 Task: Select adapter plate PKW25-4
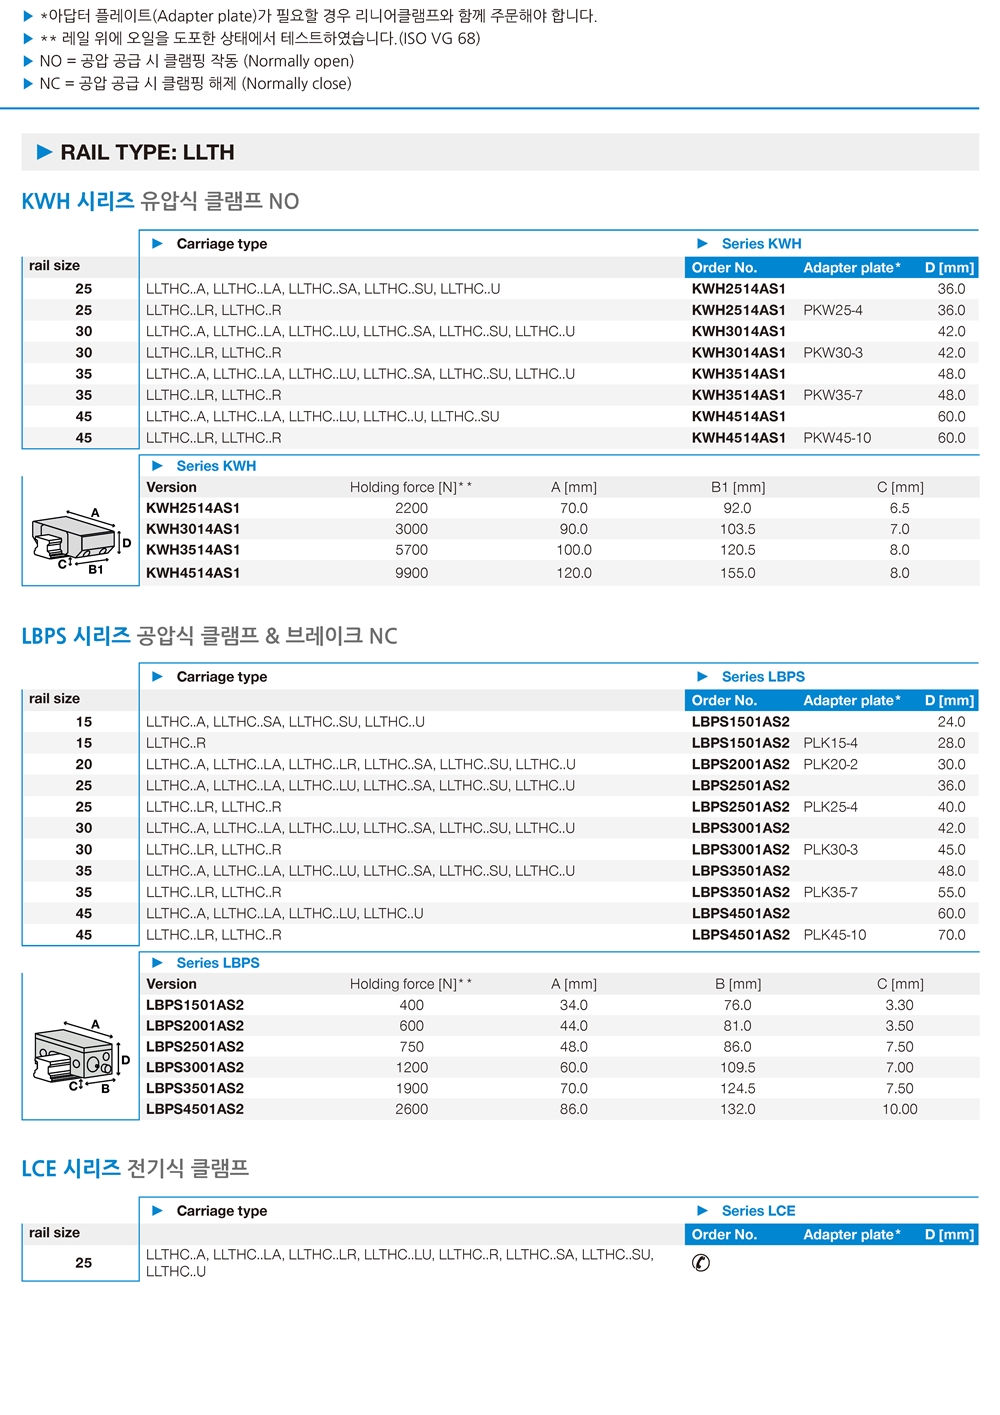[833, 310]
